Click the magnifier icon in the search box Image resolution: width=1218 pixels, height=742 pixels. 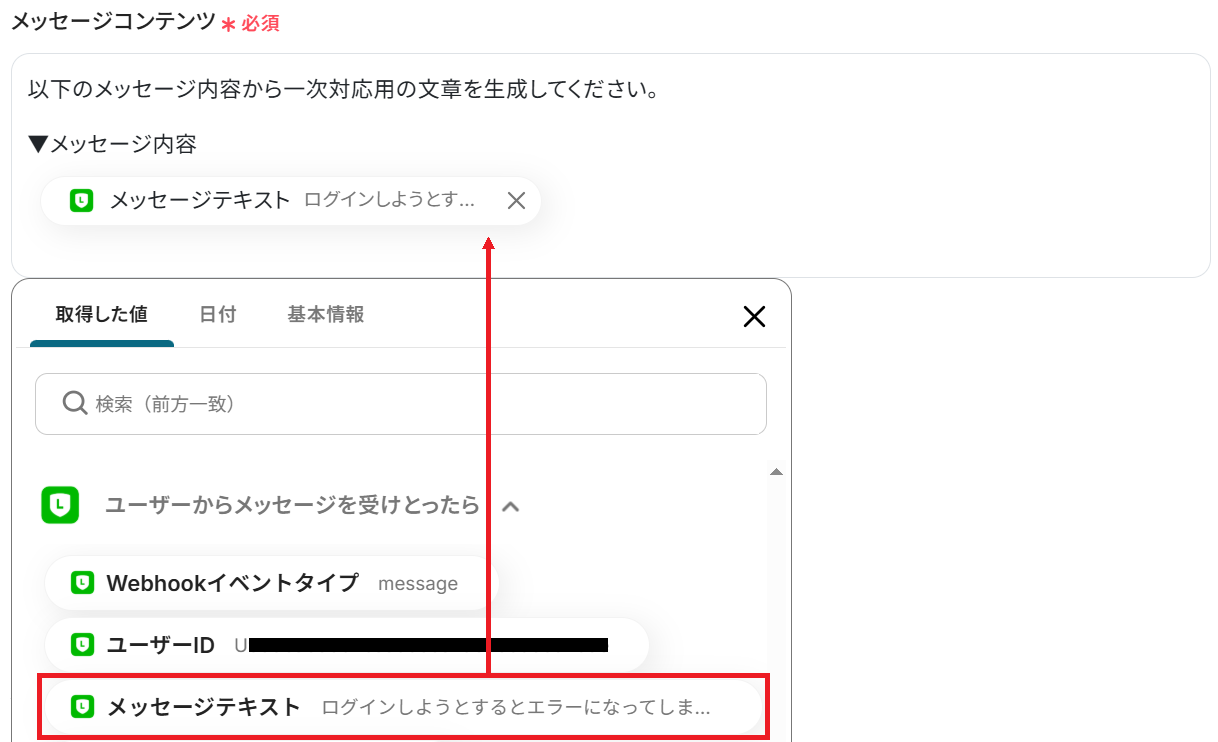coord(75,403)
